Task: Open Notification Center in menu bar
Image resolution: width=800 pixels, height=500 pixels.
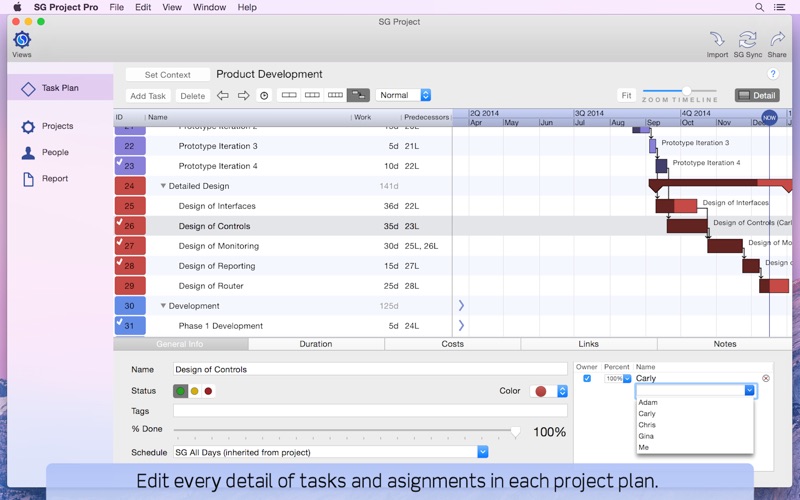Action: click(780, 7)
